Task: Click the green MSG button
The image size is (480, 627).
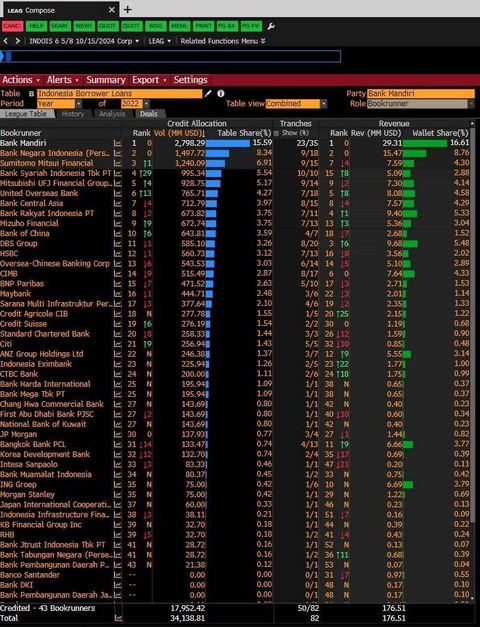Action: tap(156, 26)
